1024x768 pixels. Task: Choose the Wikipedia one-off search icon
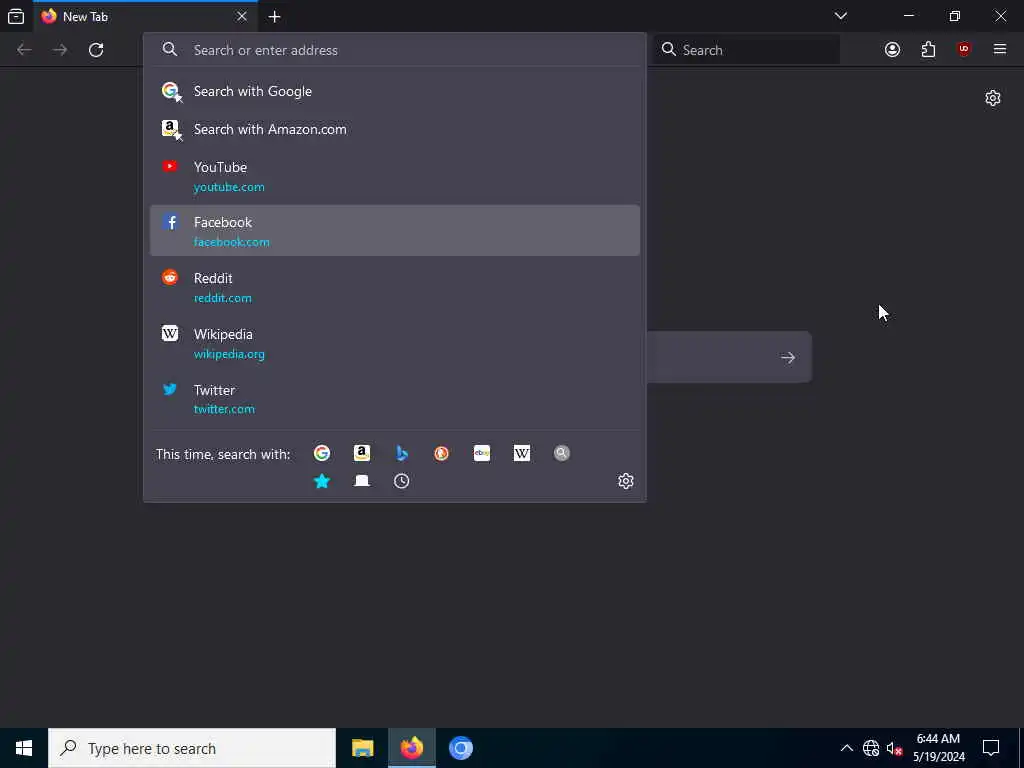click(522, 453)
